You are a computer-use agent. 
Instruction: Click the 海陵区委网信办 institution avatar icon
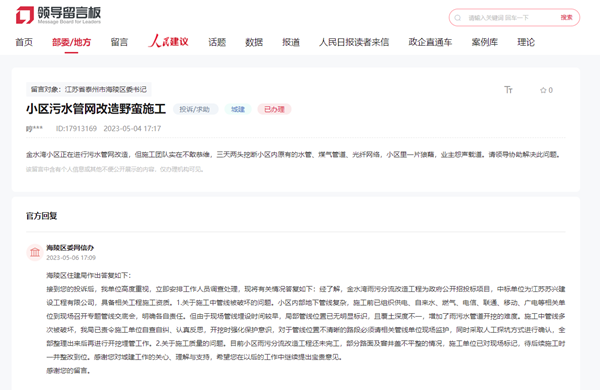point(35,252)
